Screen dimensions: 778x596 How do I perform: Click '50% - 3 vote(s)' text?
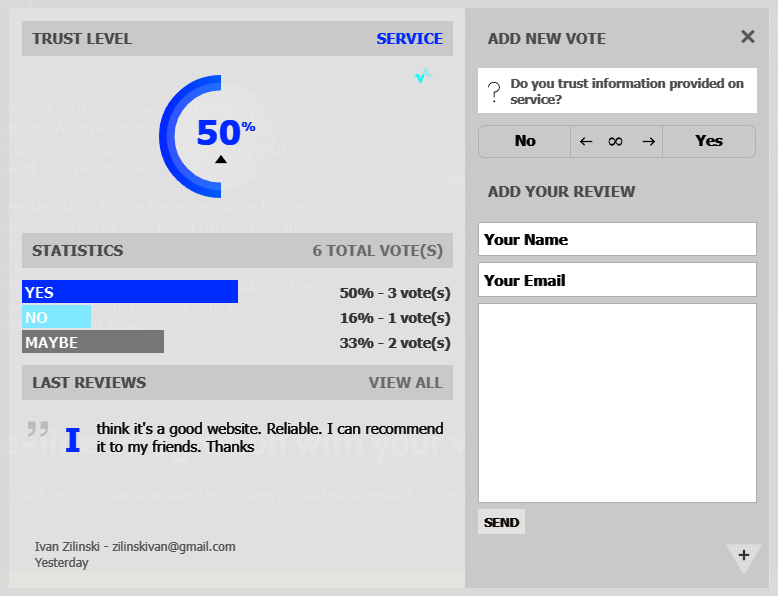(x=395, y=293)
